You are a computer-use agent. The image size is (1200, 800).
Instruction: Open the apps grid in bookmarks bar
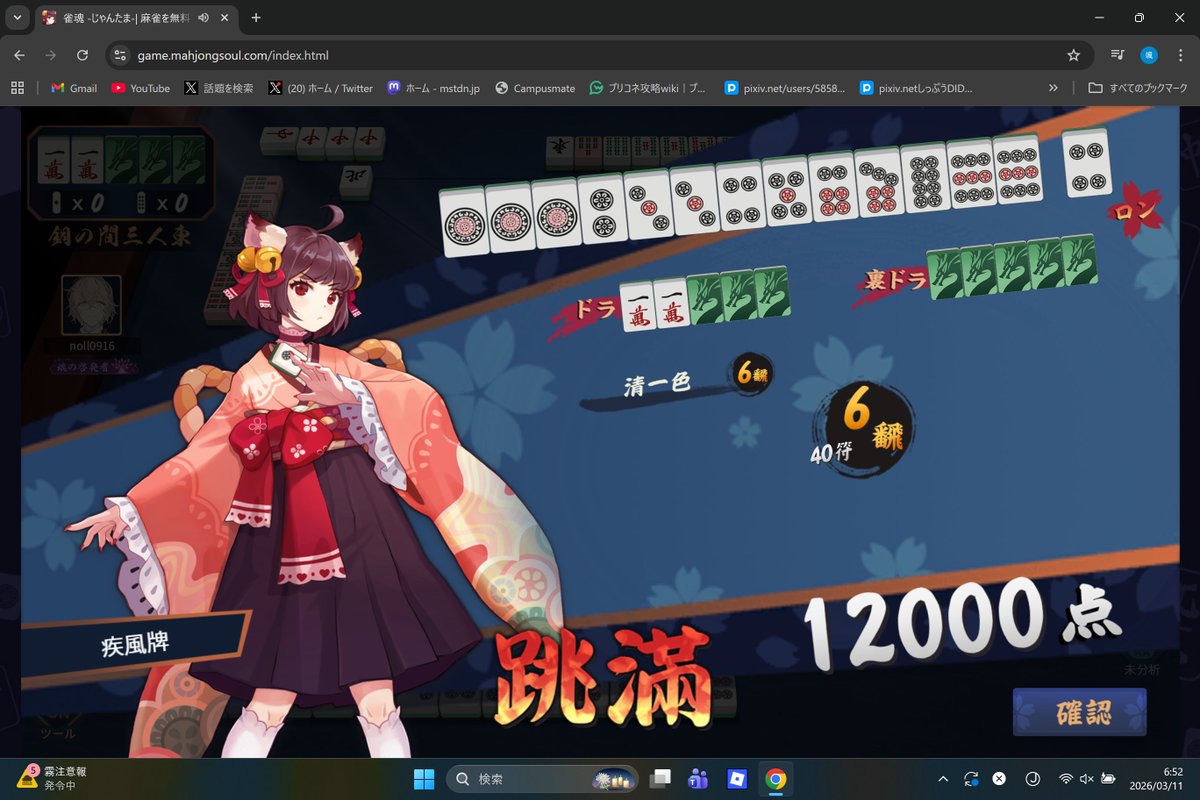click(x=17, y=88)
